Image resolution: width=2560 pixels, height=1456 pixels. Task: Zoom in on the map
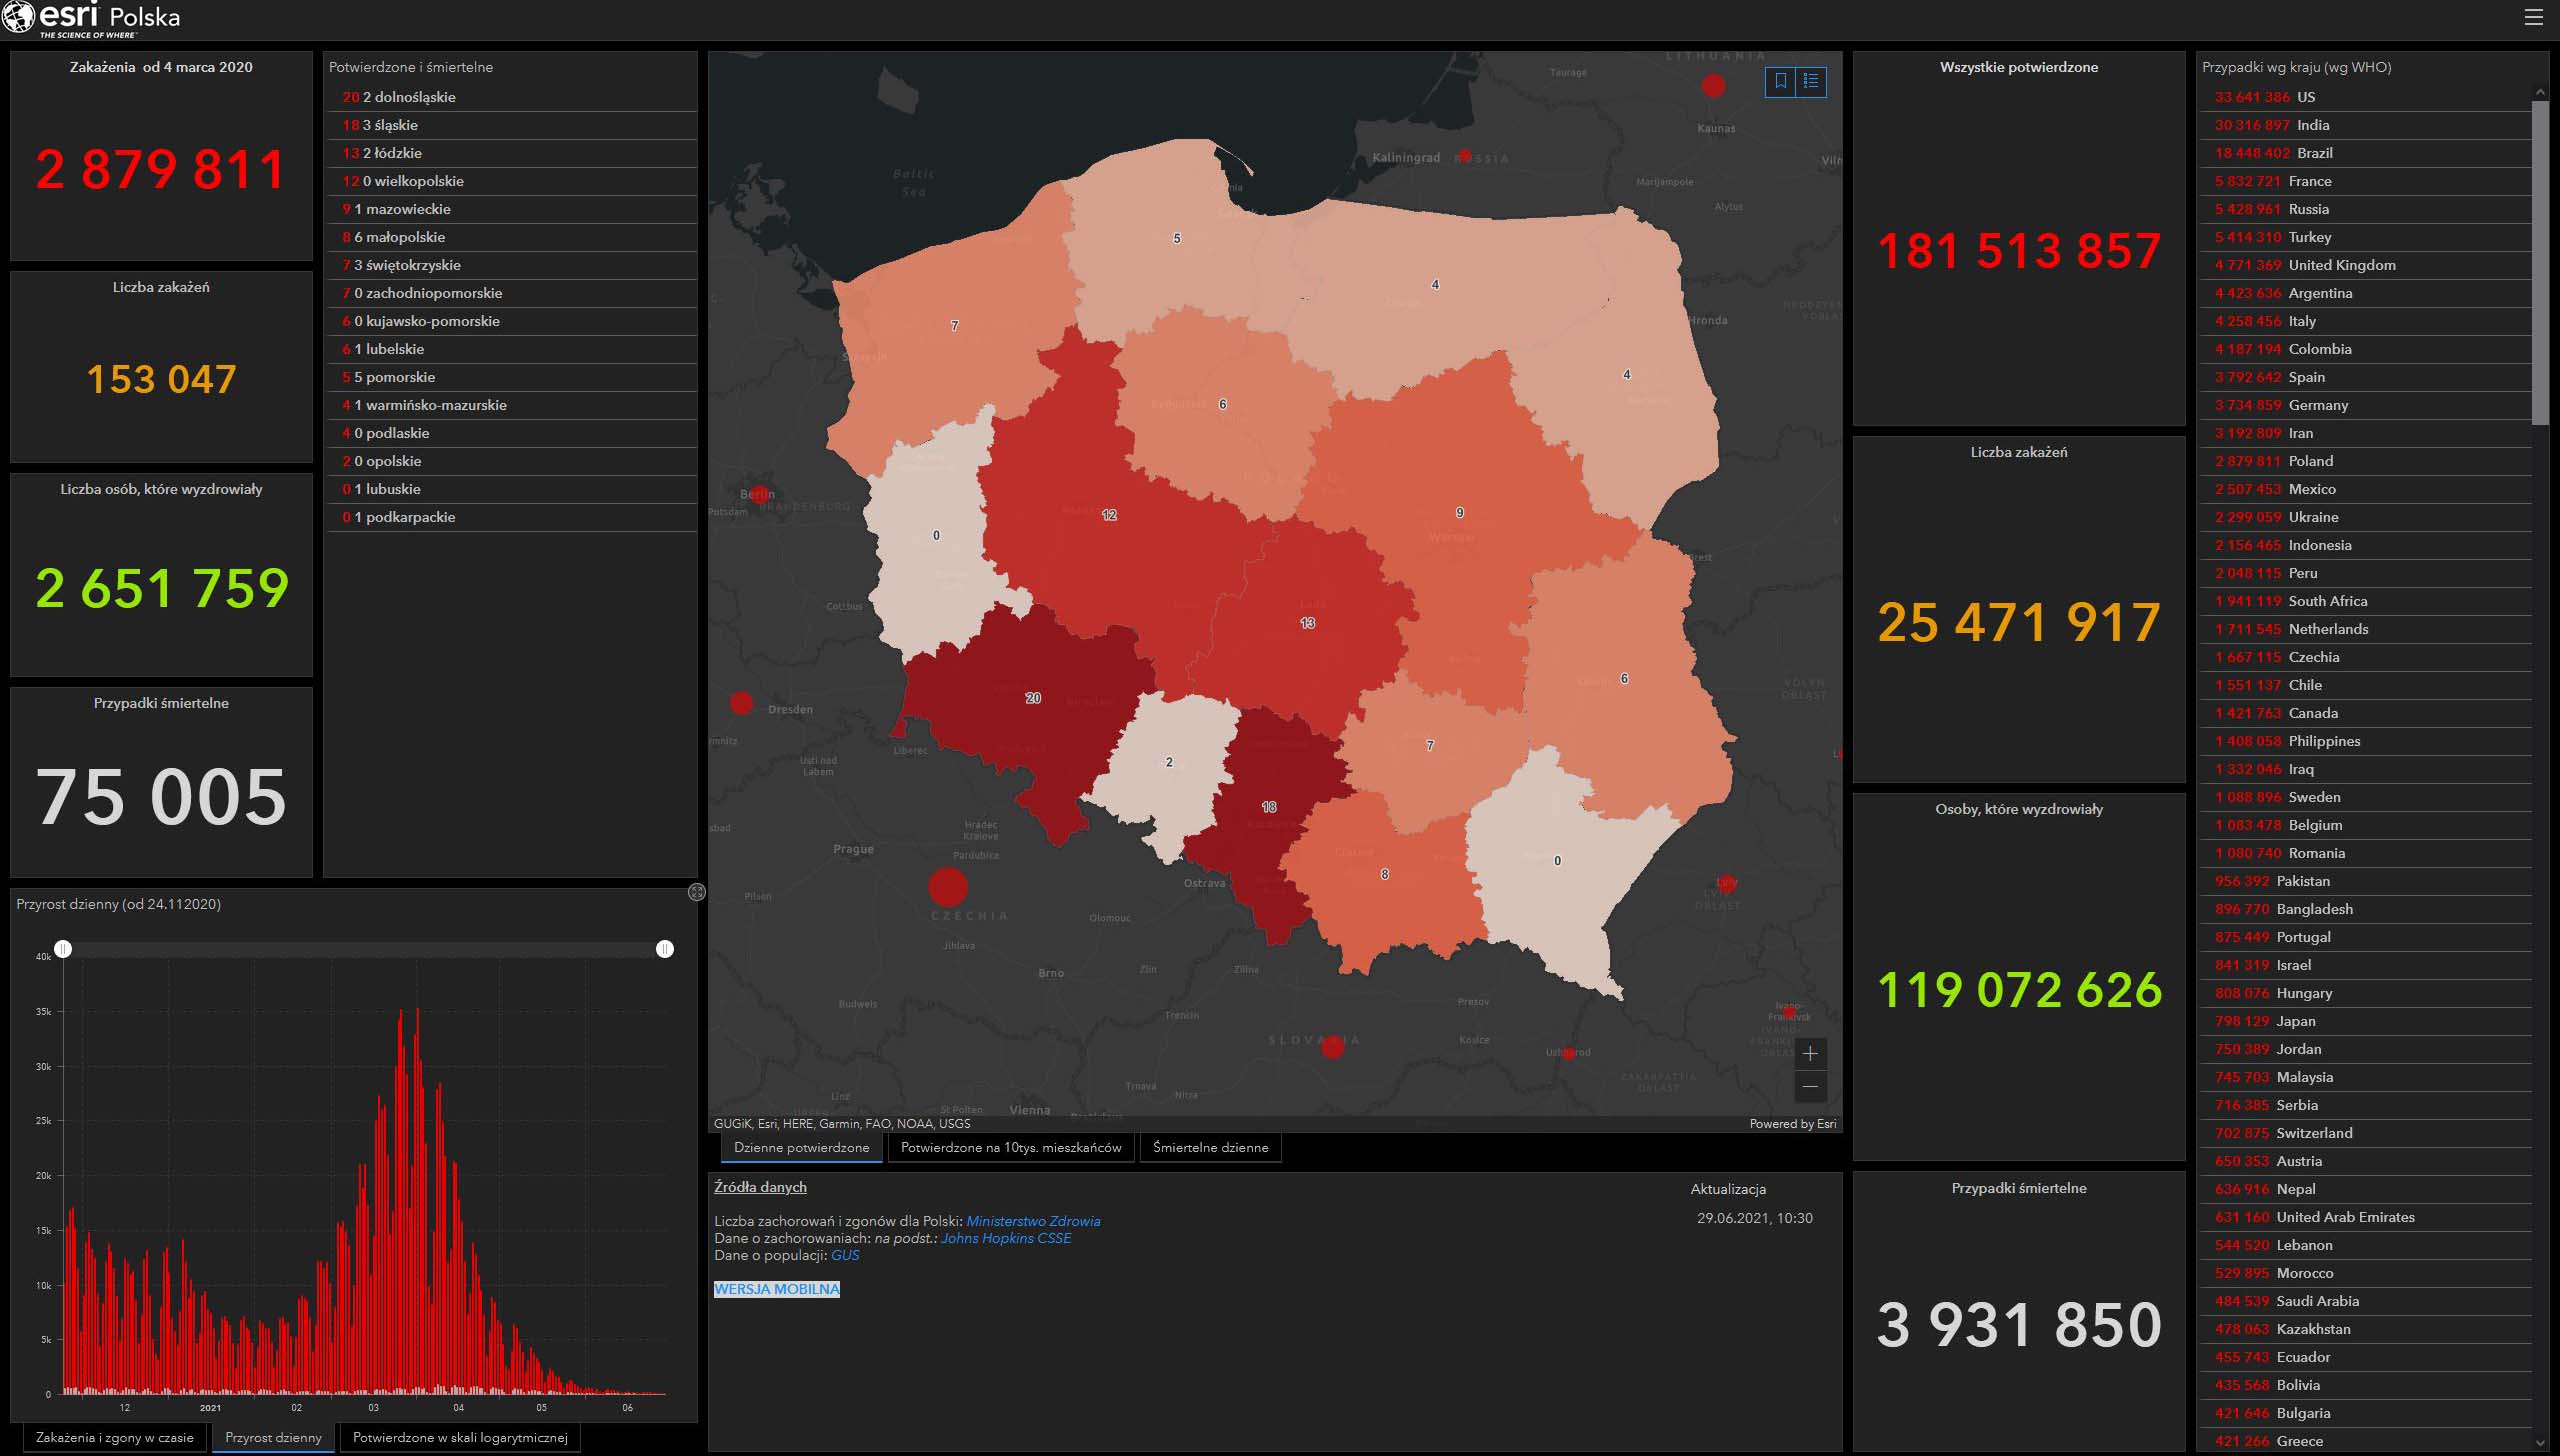(x=1810, y=1054)
